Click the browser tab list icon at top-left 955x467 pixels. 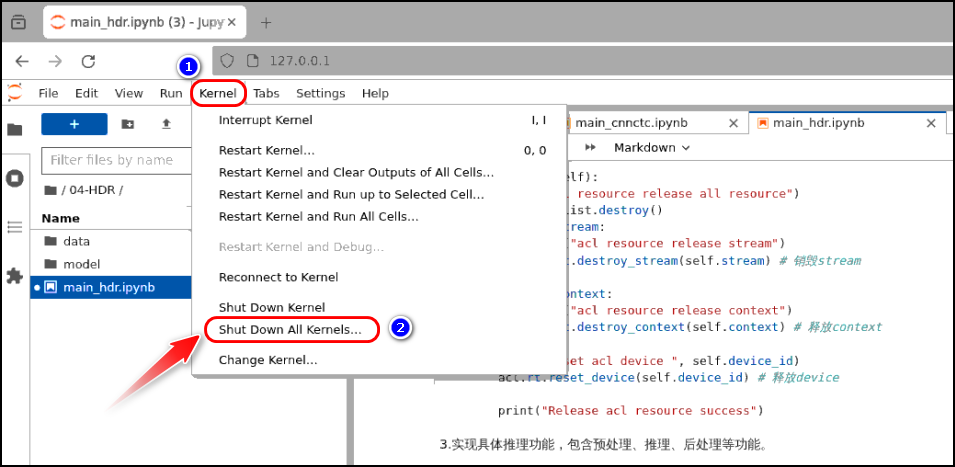click(19, 23)
